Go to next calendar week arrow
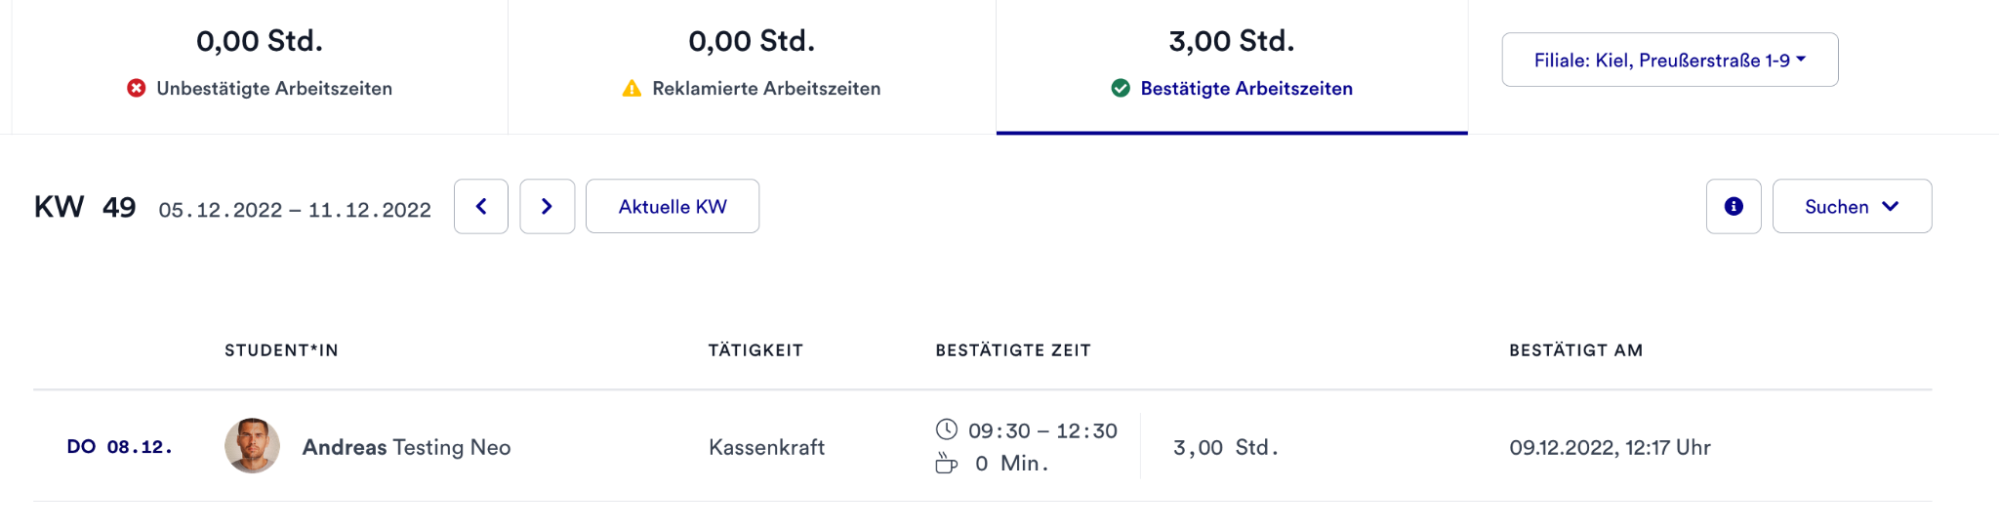Viewport: 1999px width, 529px height. point(547,206)
